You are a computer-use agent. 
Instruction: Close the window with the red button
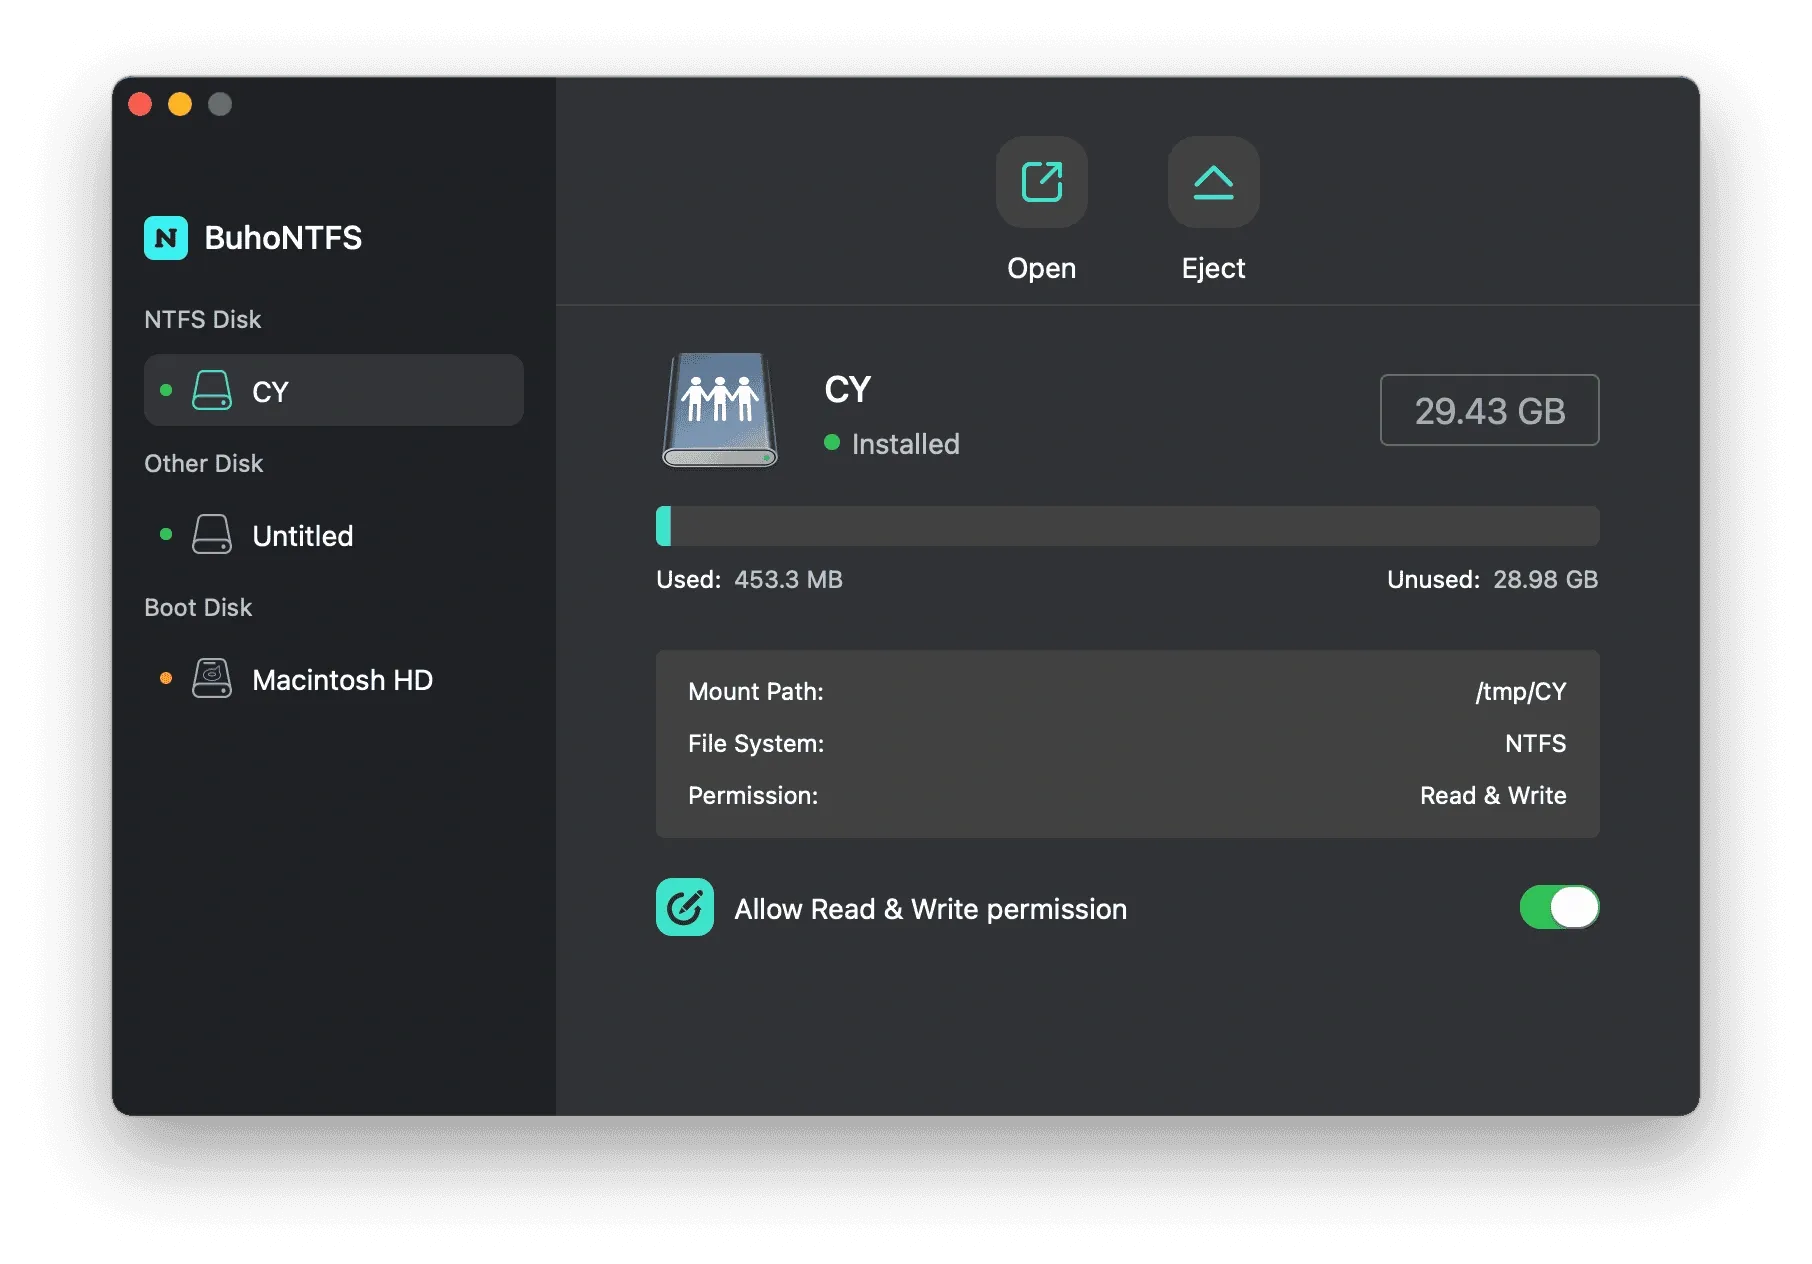click(x=140, y=104)
